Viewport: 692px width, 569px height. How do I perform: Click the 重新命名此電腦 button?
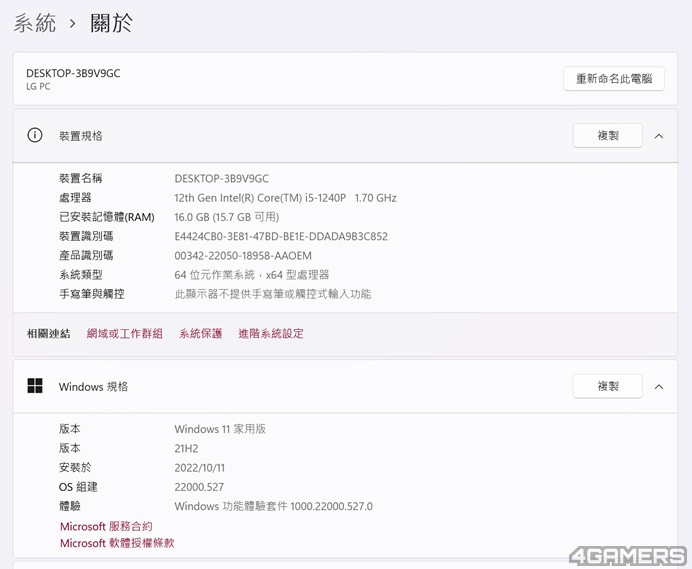[x=614, y=79]
